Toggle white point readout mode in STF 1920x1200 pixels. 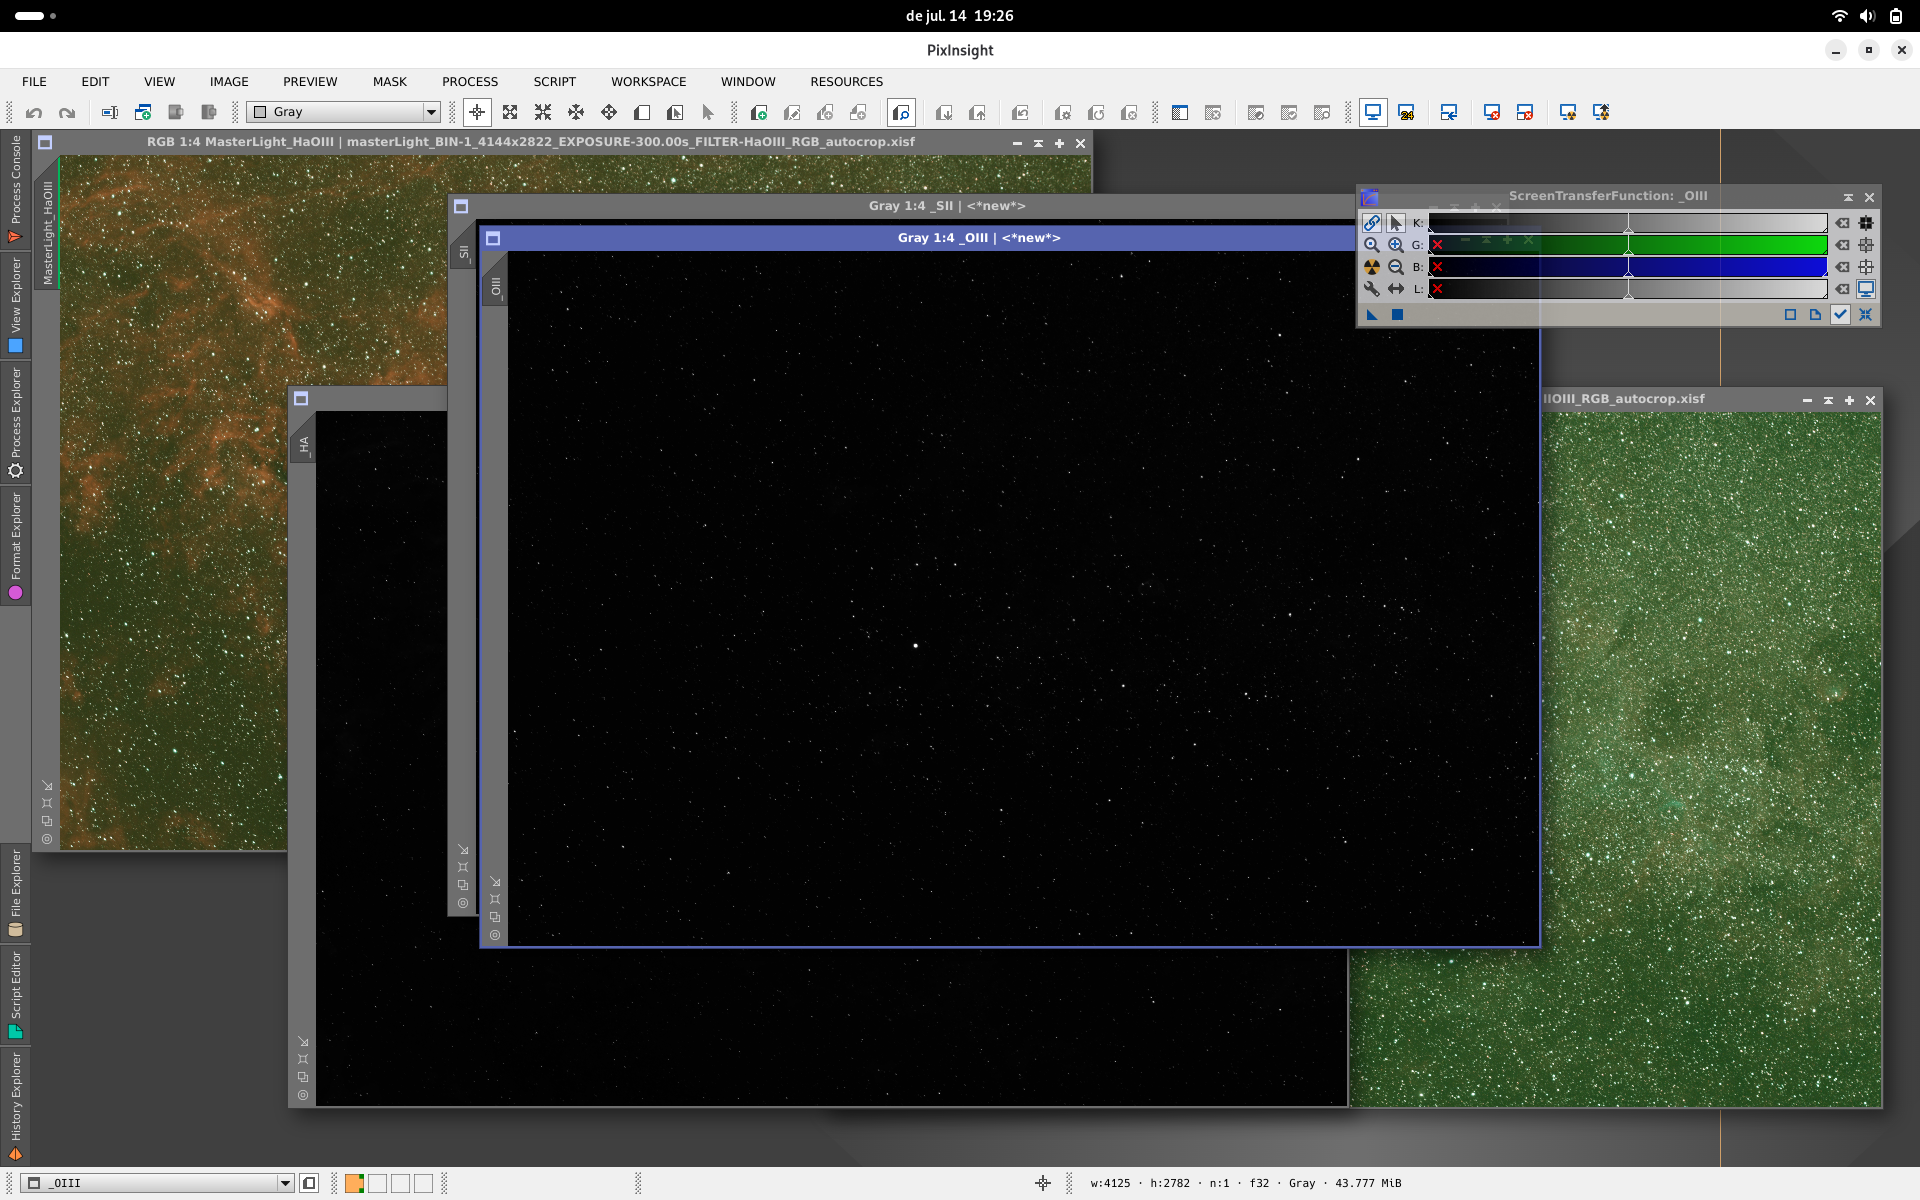pyautogui.click(x=1866, y=267)
